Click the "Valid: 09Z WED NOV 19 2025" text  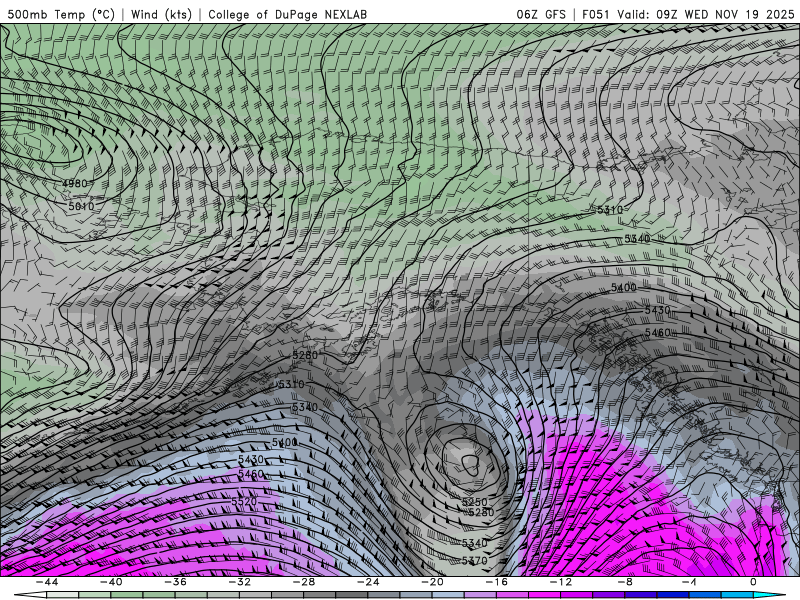(x=706, y=14)
